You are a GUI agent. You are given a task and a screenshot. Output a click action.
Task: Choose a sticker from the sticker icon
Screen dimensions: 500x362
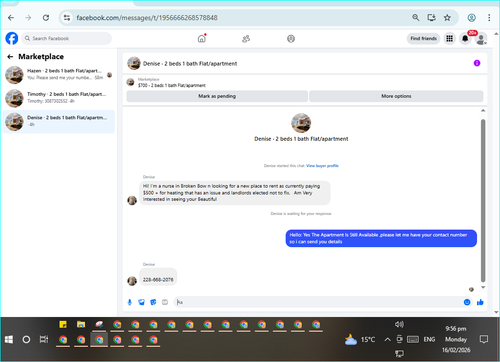[153, 302]
